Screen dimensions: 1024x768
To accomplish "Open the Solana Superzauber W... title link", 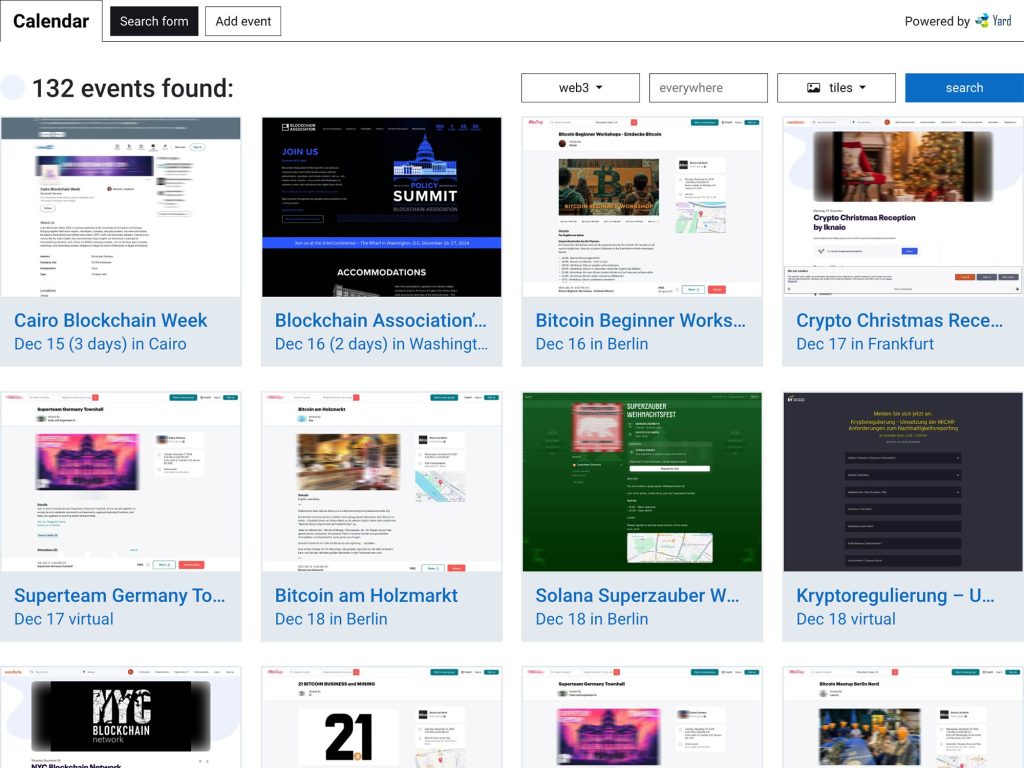I will [x=637, y=595].
